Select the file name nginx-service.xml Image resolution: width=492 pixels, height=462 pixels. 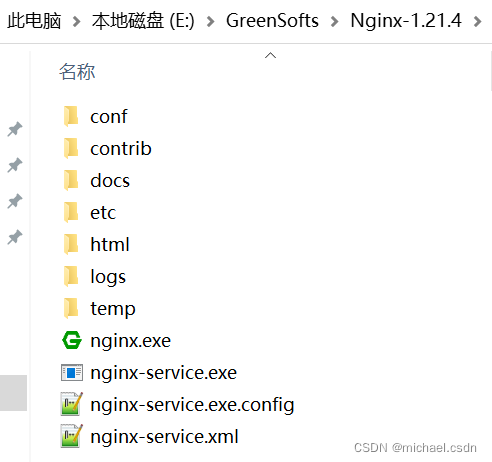164,437
